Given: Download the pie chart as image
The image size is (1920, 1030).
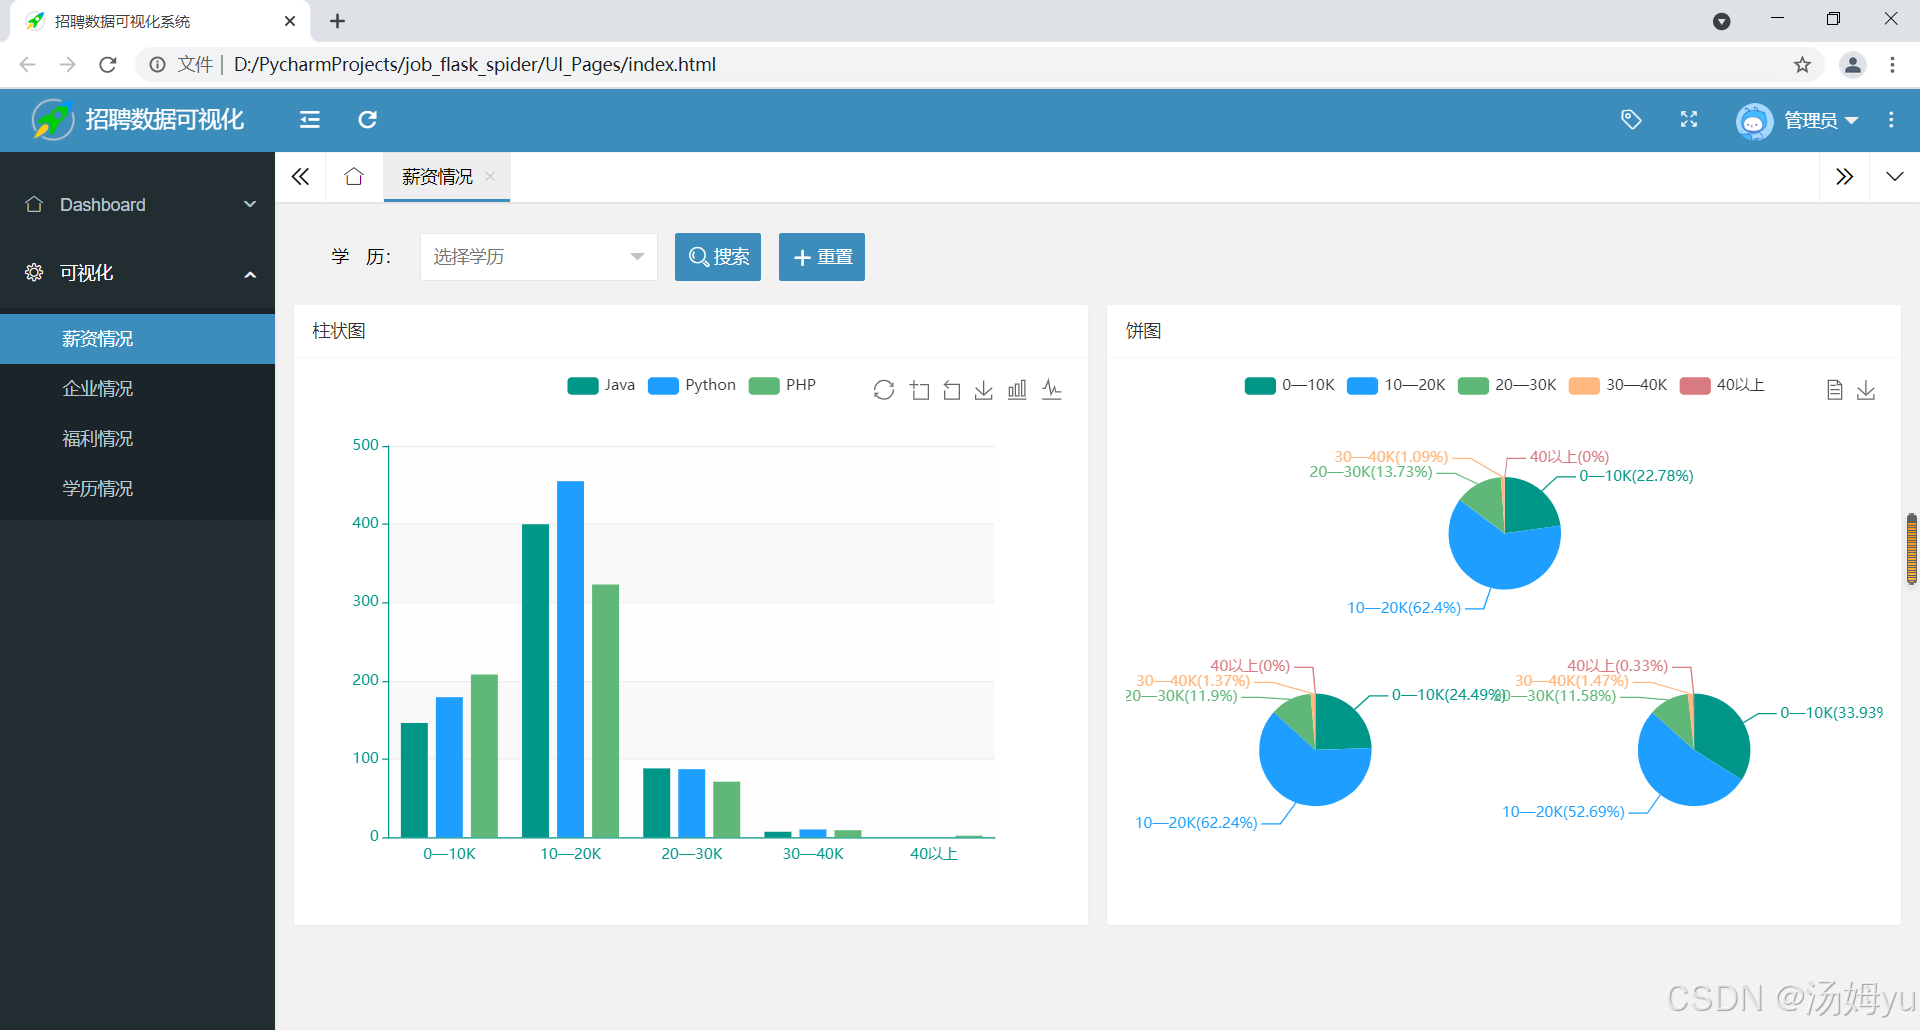Looking at the screenshot, I should (x=1866, y=390).
